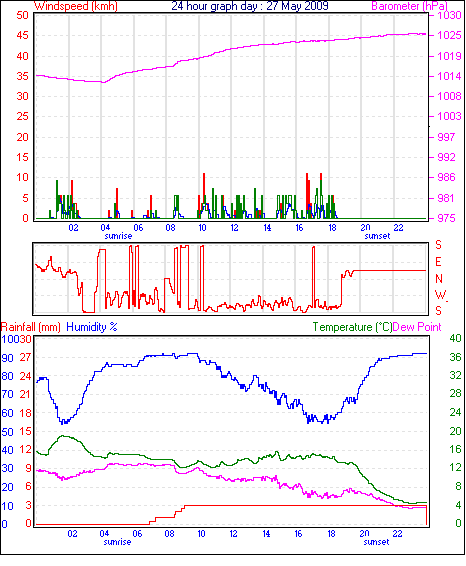This screenshot has width=466, height=566.
Task: Click the N wind direction label
Action: pos(439,279)
